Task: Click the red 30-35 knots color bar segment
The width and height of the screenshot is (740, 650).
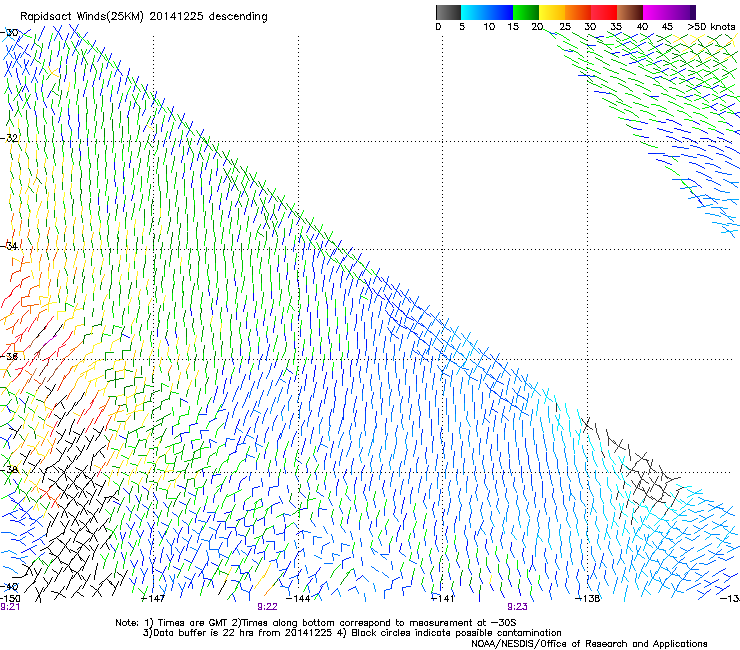Action: [604, 12]
